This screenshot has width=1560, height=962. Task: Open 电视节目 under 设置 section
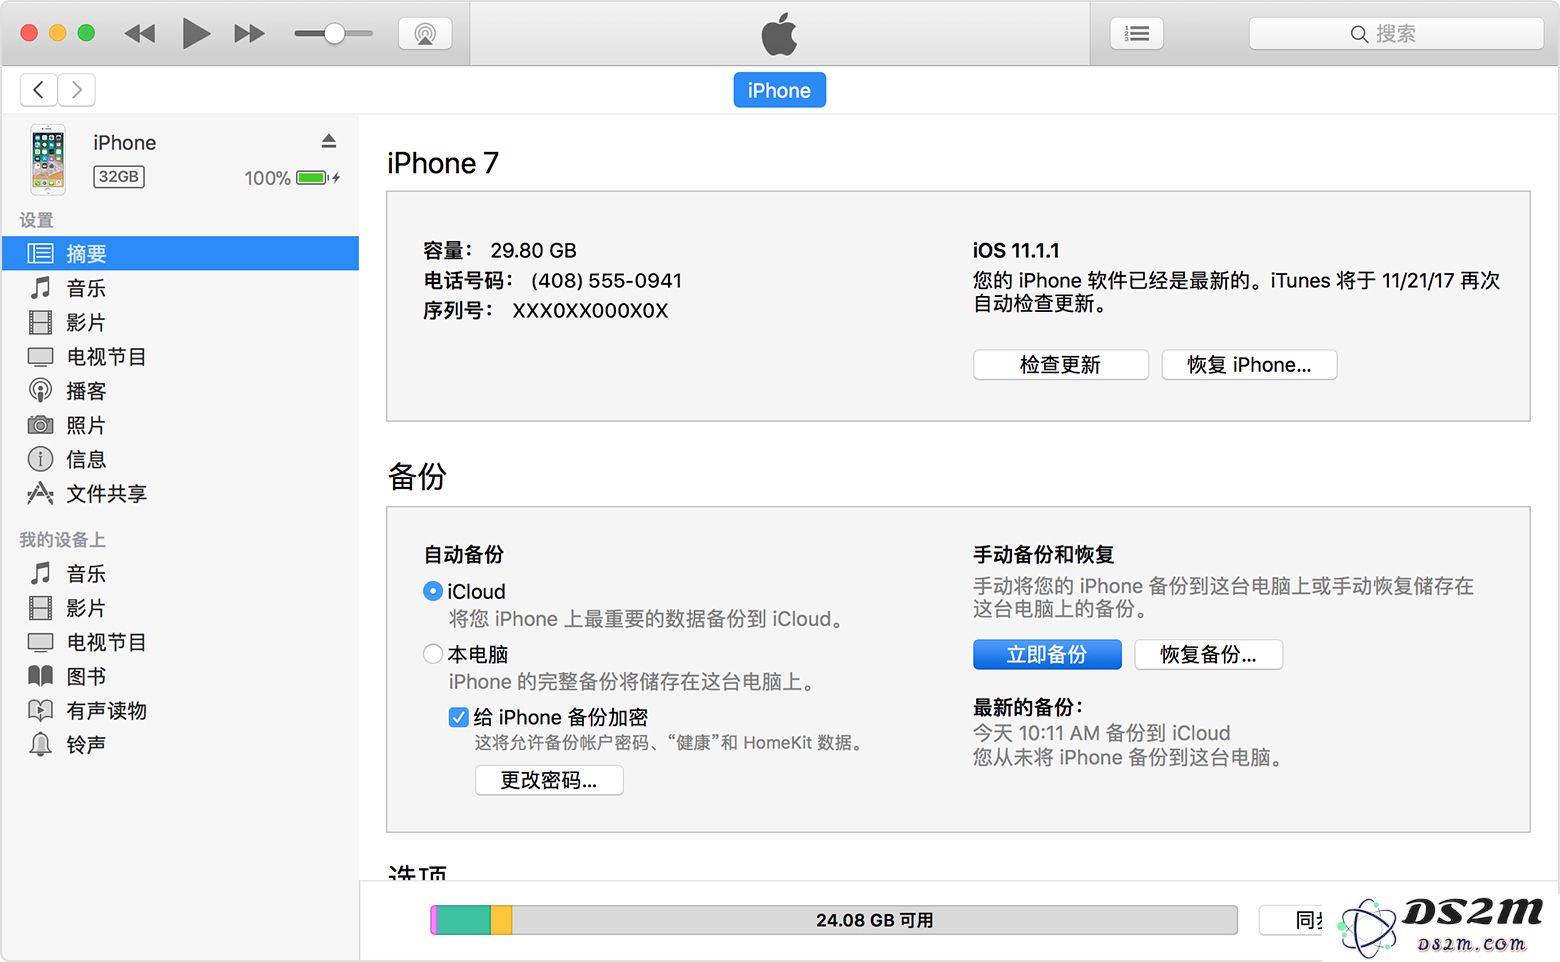(180, 357)
